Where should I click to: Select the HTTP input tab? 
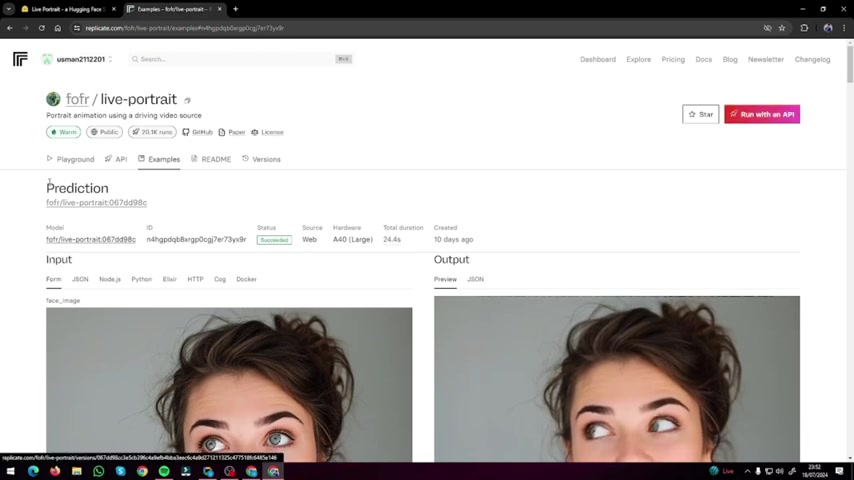click(x=195, y=279)
